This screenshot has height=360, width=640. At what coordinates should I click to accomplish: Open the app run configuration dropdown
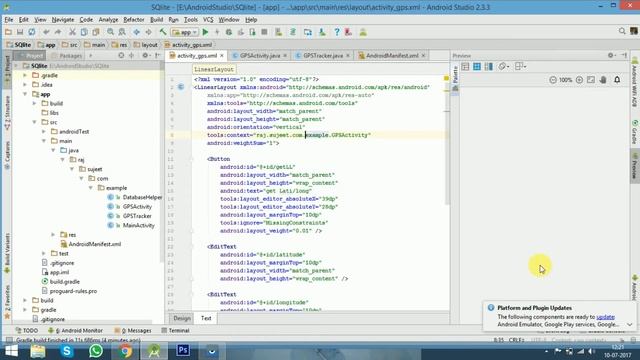pos(185,32)
